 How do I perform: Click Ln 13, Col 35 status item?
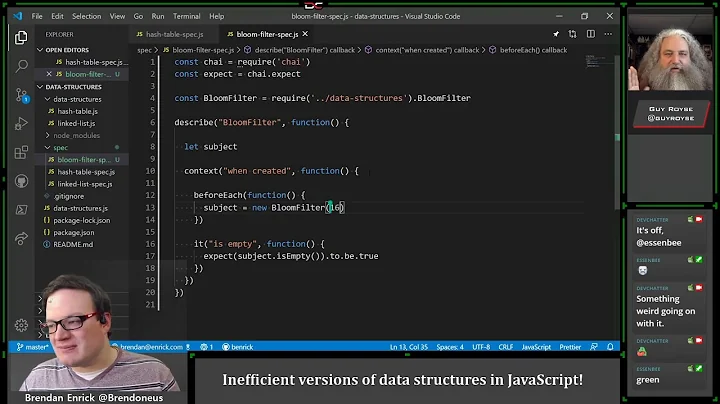tap(409, 347)
